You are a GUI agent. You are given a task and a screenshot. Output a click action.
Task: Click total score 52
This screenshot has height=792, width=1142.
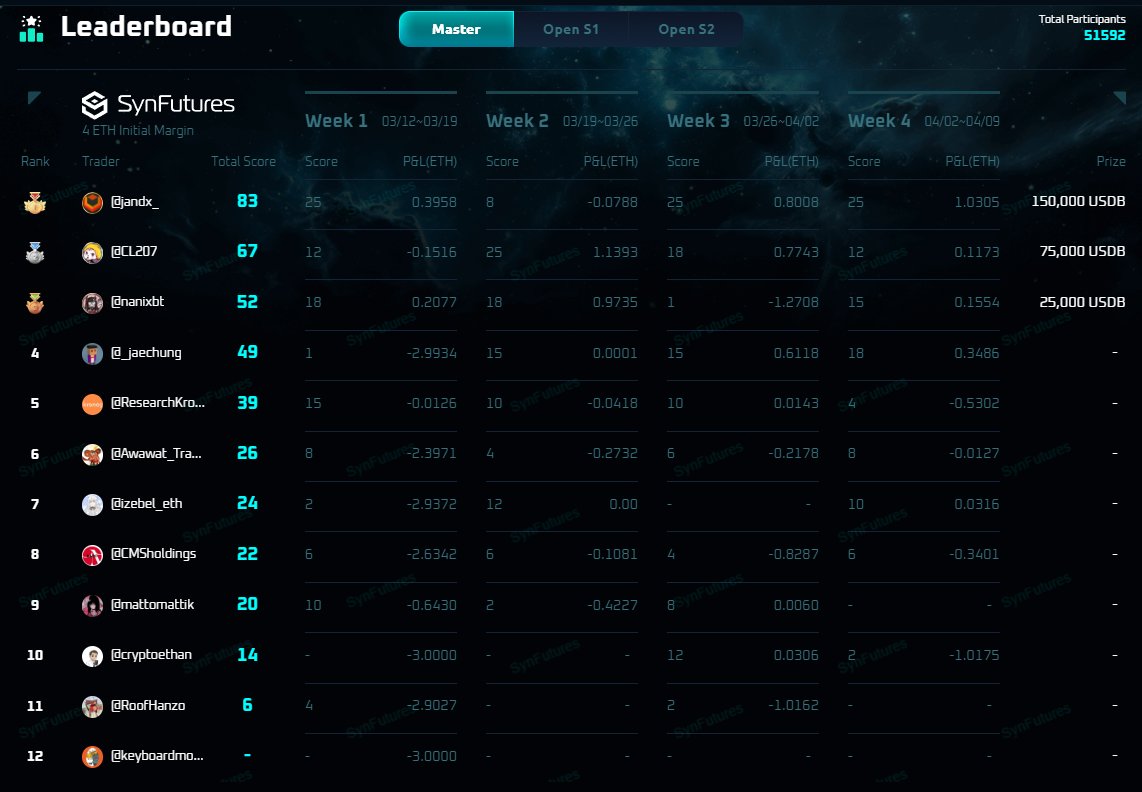248,302
